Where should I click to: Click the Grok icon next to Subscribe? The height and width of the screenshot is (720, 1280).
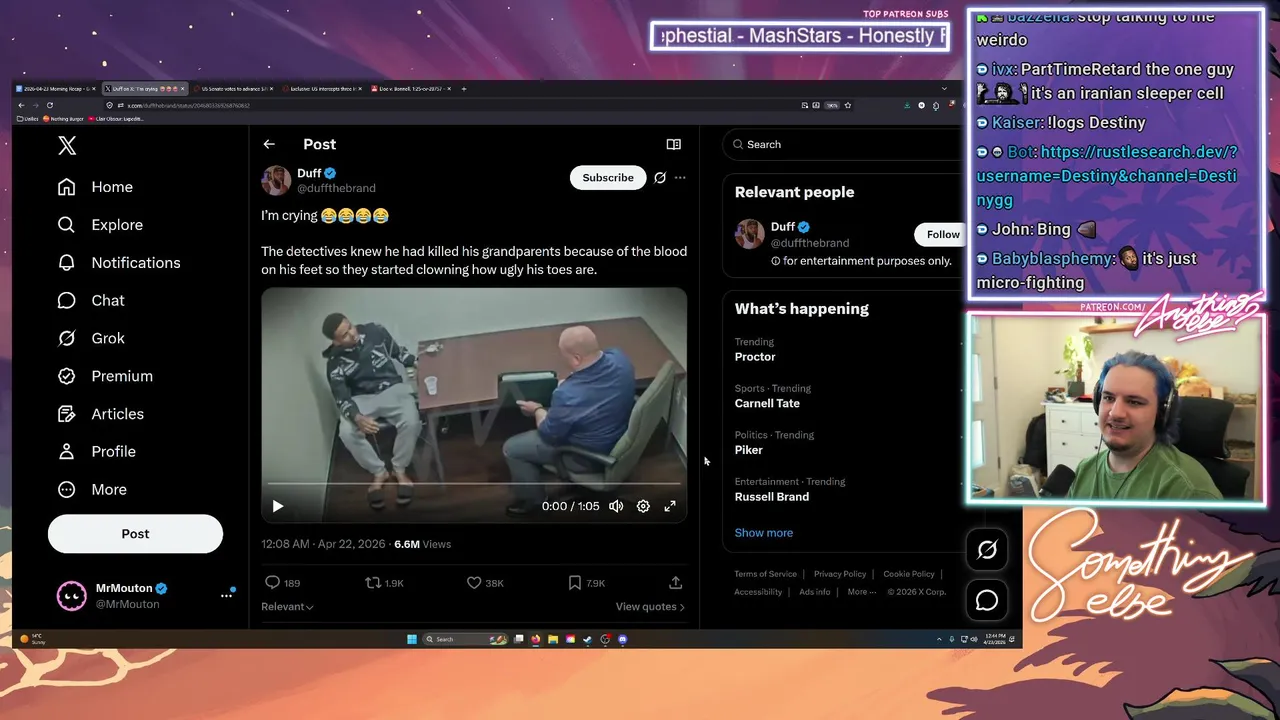click(x=660, y=178)
